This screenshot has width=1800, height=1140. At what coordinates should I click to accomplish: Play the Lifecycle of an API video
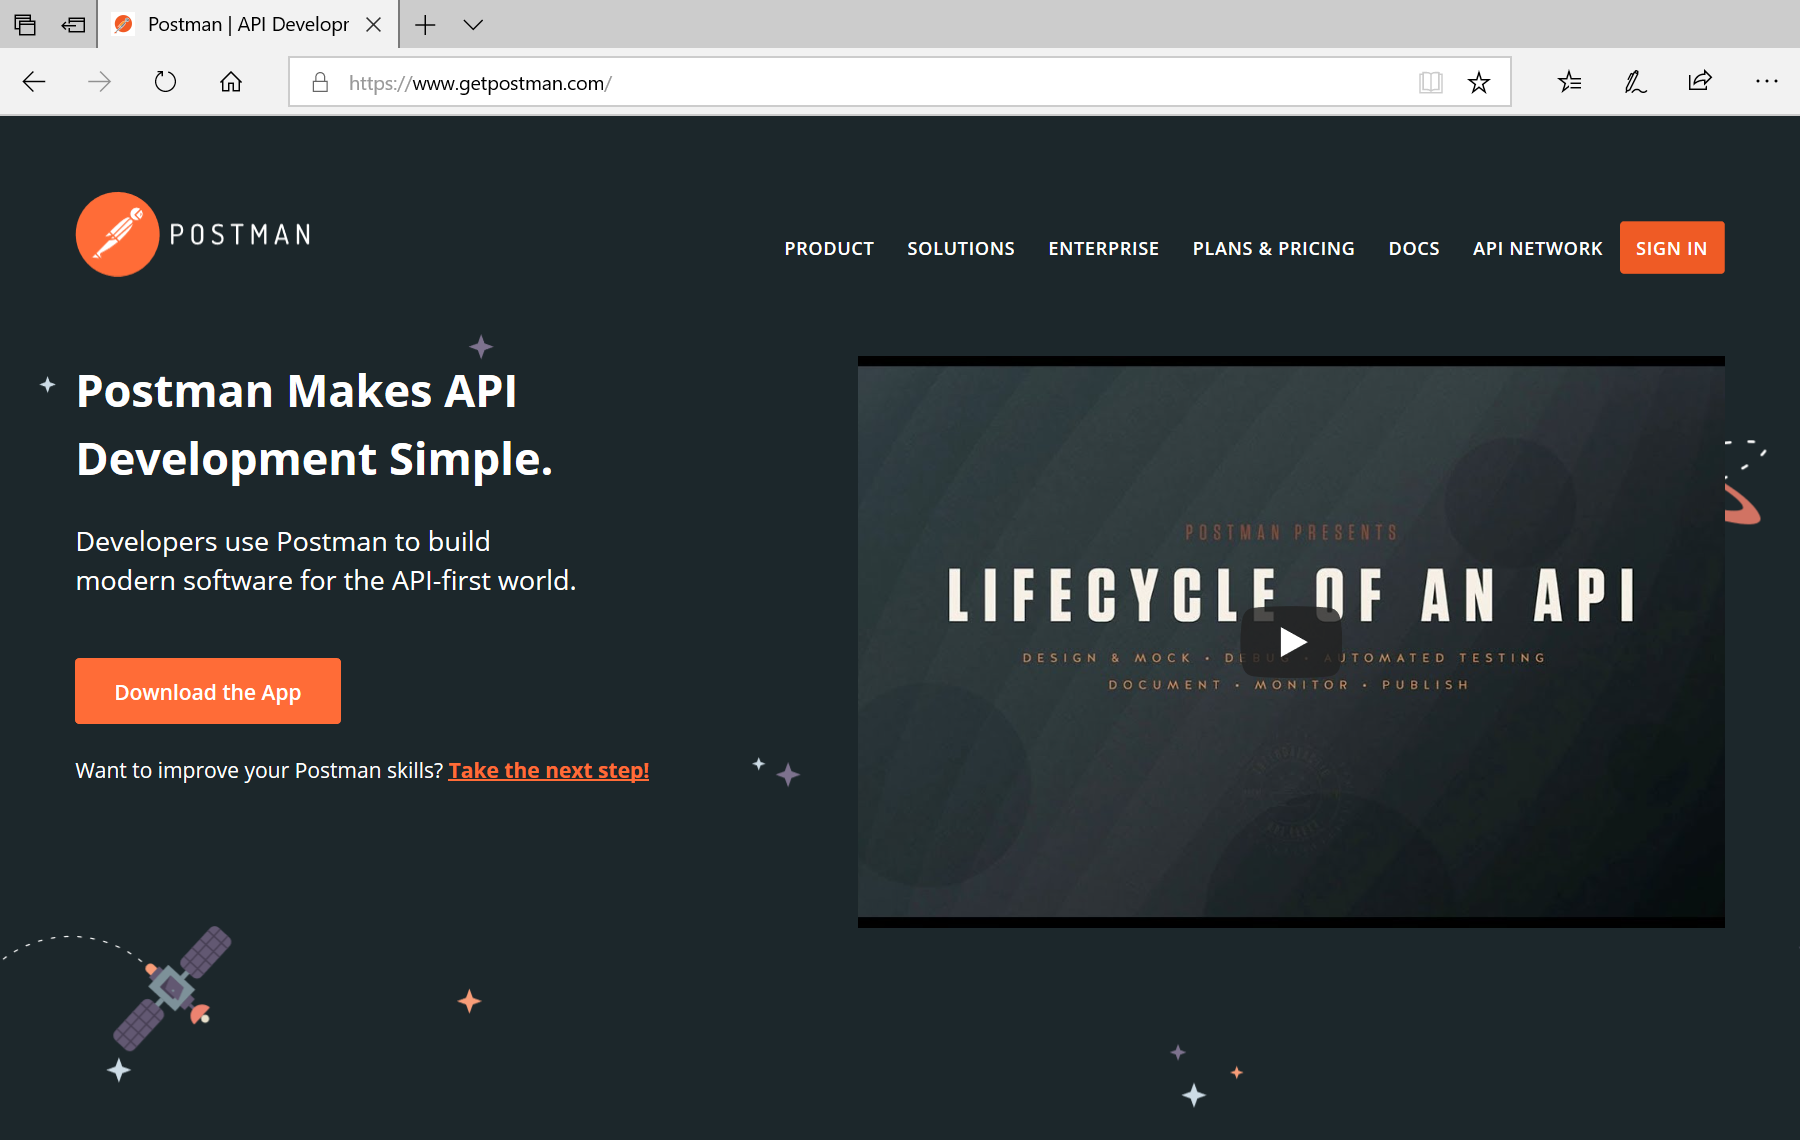point(1291,642)
